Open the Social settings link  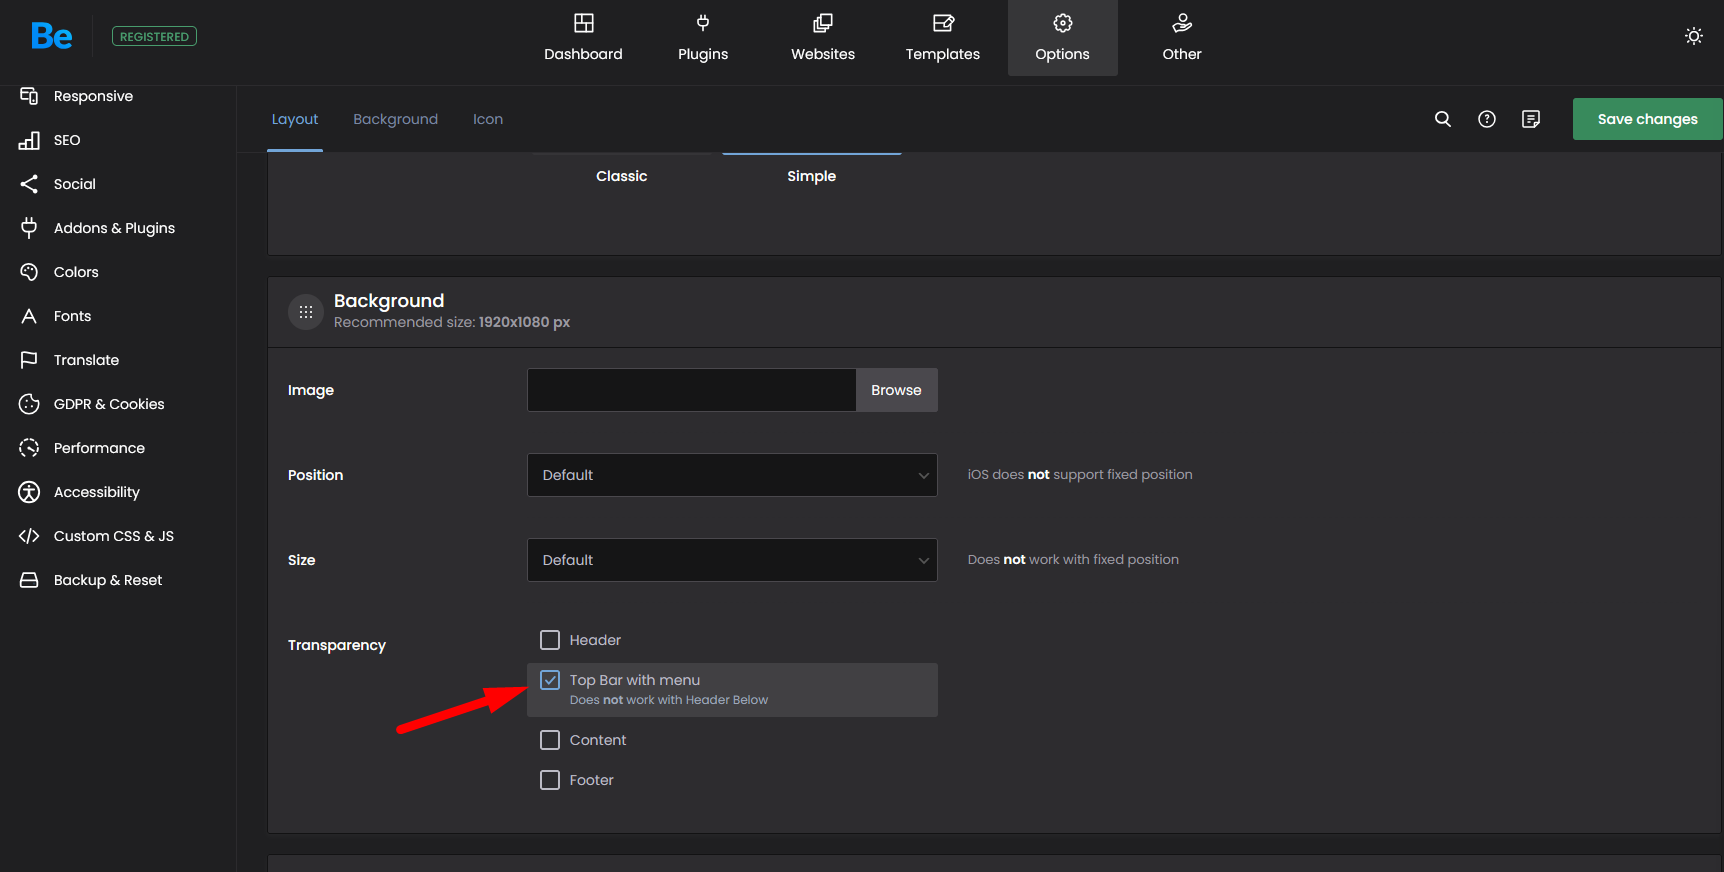point(75,184)
